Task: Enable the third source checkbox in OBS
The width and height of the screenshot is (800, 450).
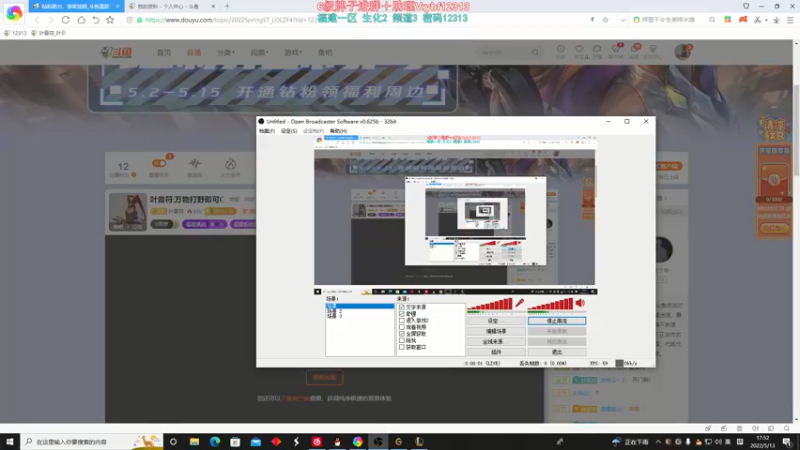Action: pos(402,320)
